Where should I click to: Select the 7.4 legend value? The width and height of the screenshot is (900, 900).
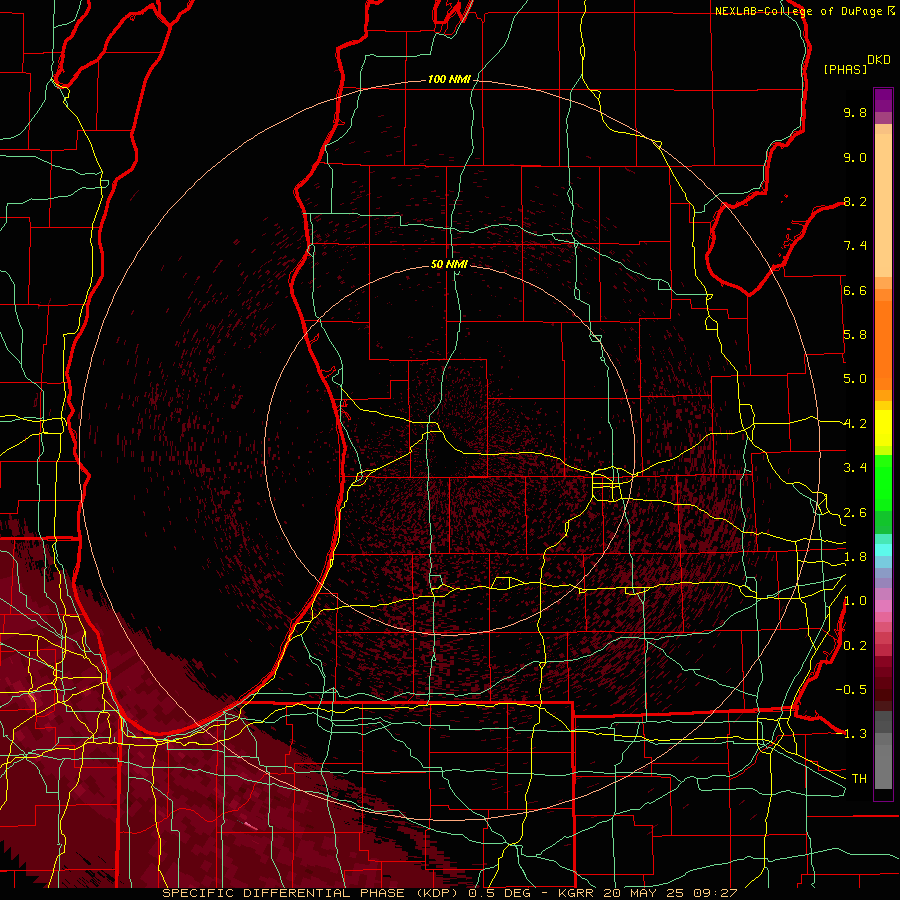[855, 246]
